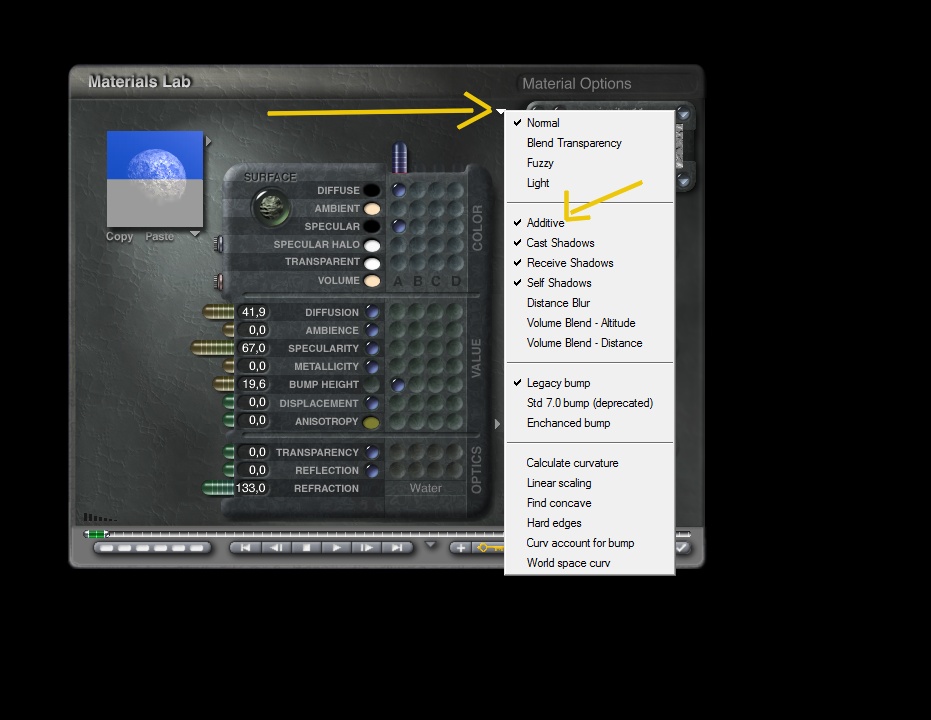Image resolution: width=931 pixels, height=720 pixels.
Task: Open the Specular Halo color swatch
Action: click(372, 245)
